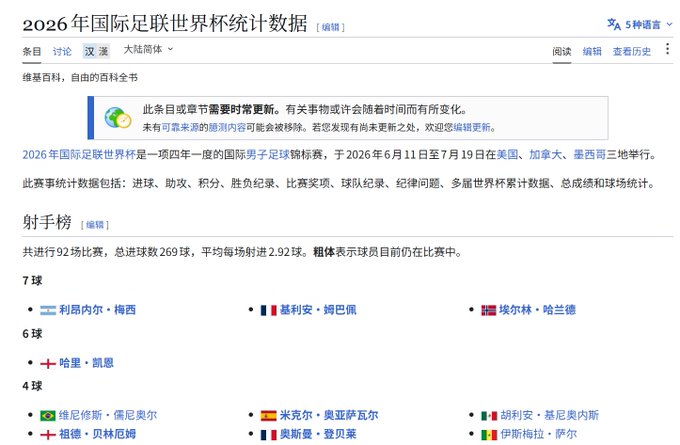Viewport: 680px width, 445px height.
Task: Click the 编辑更新 link in notice
Action: [x=472, y=127]
